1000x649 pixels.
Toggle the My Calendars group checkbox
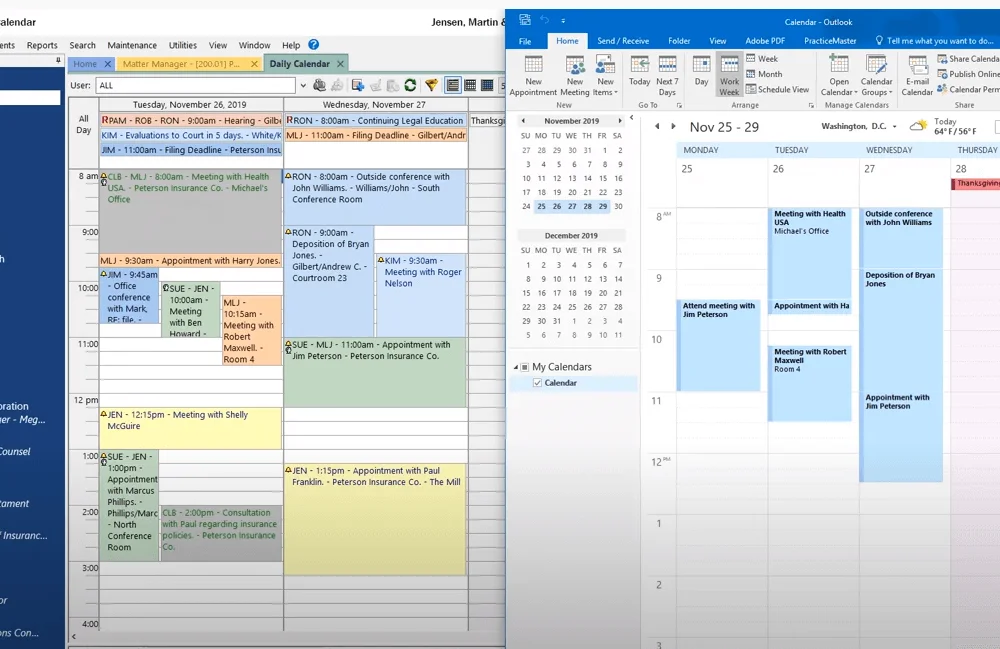tap(525, 367)
